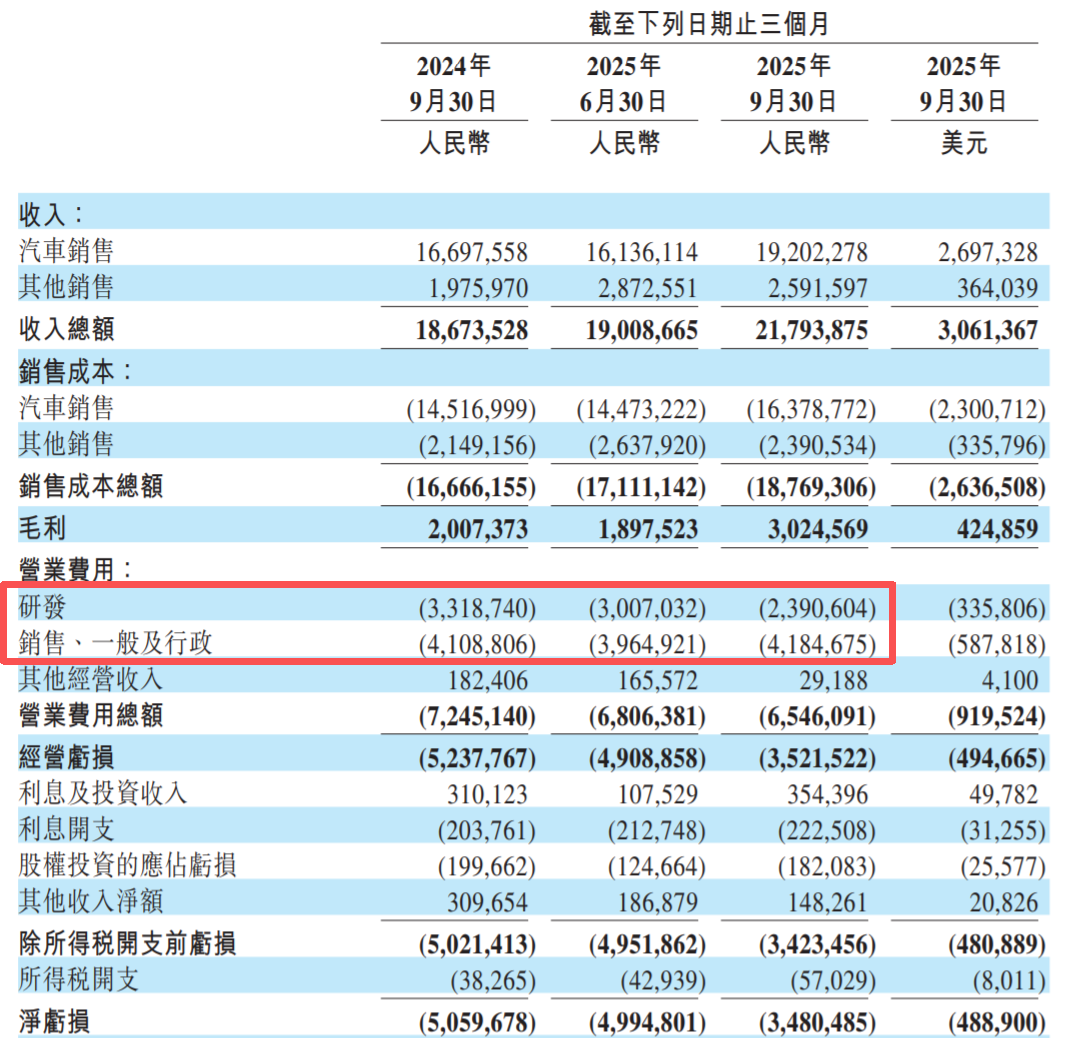Click the 利息及投資收入 row label
This screenshot has width=1065, height=1038.
coord(102,793)
